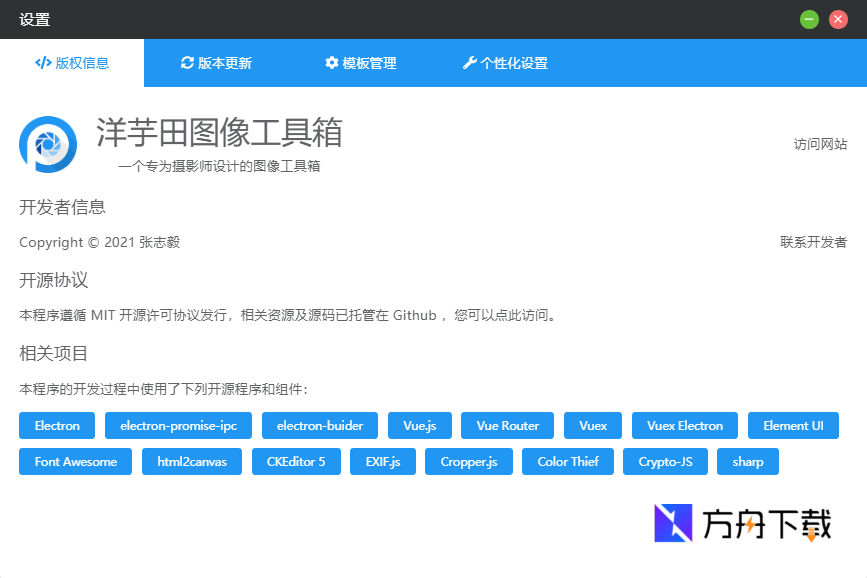Click the Font Awesome button
Viewport: 867px width, 578px height.
(74, 461)
